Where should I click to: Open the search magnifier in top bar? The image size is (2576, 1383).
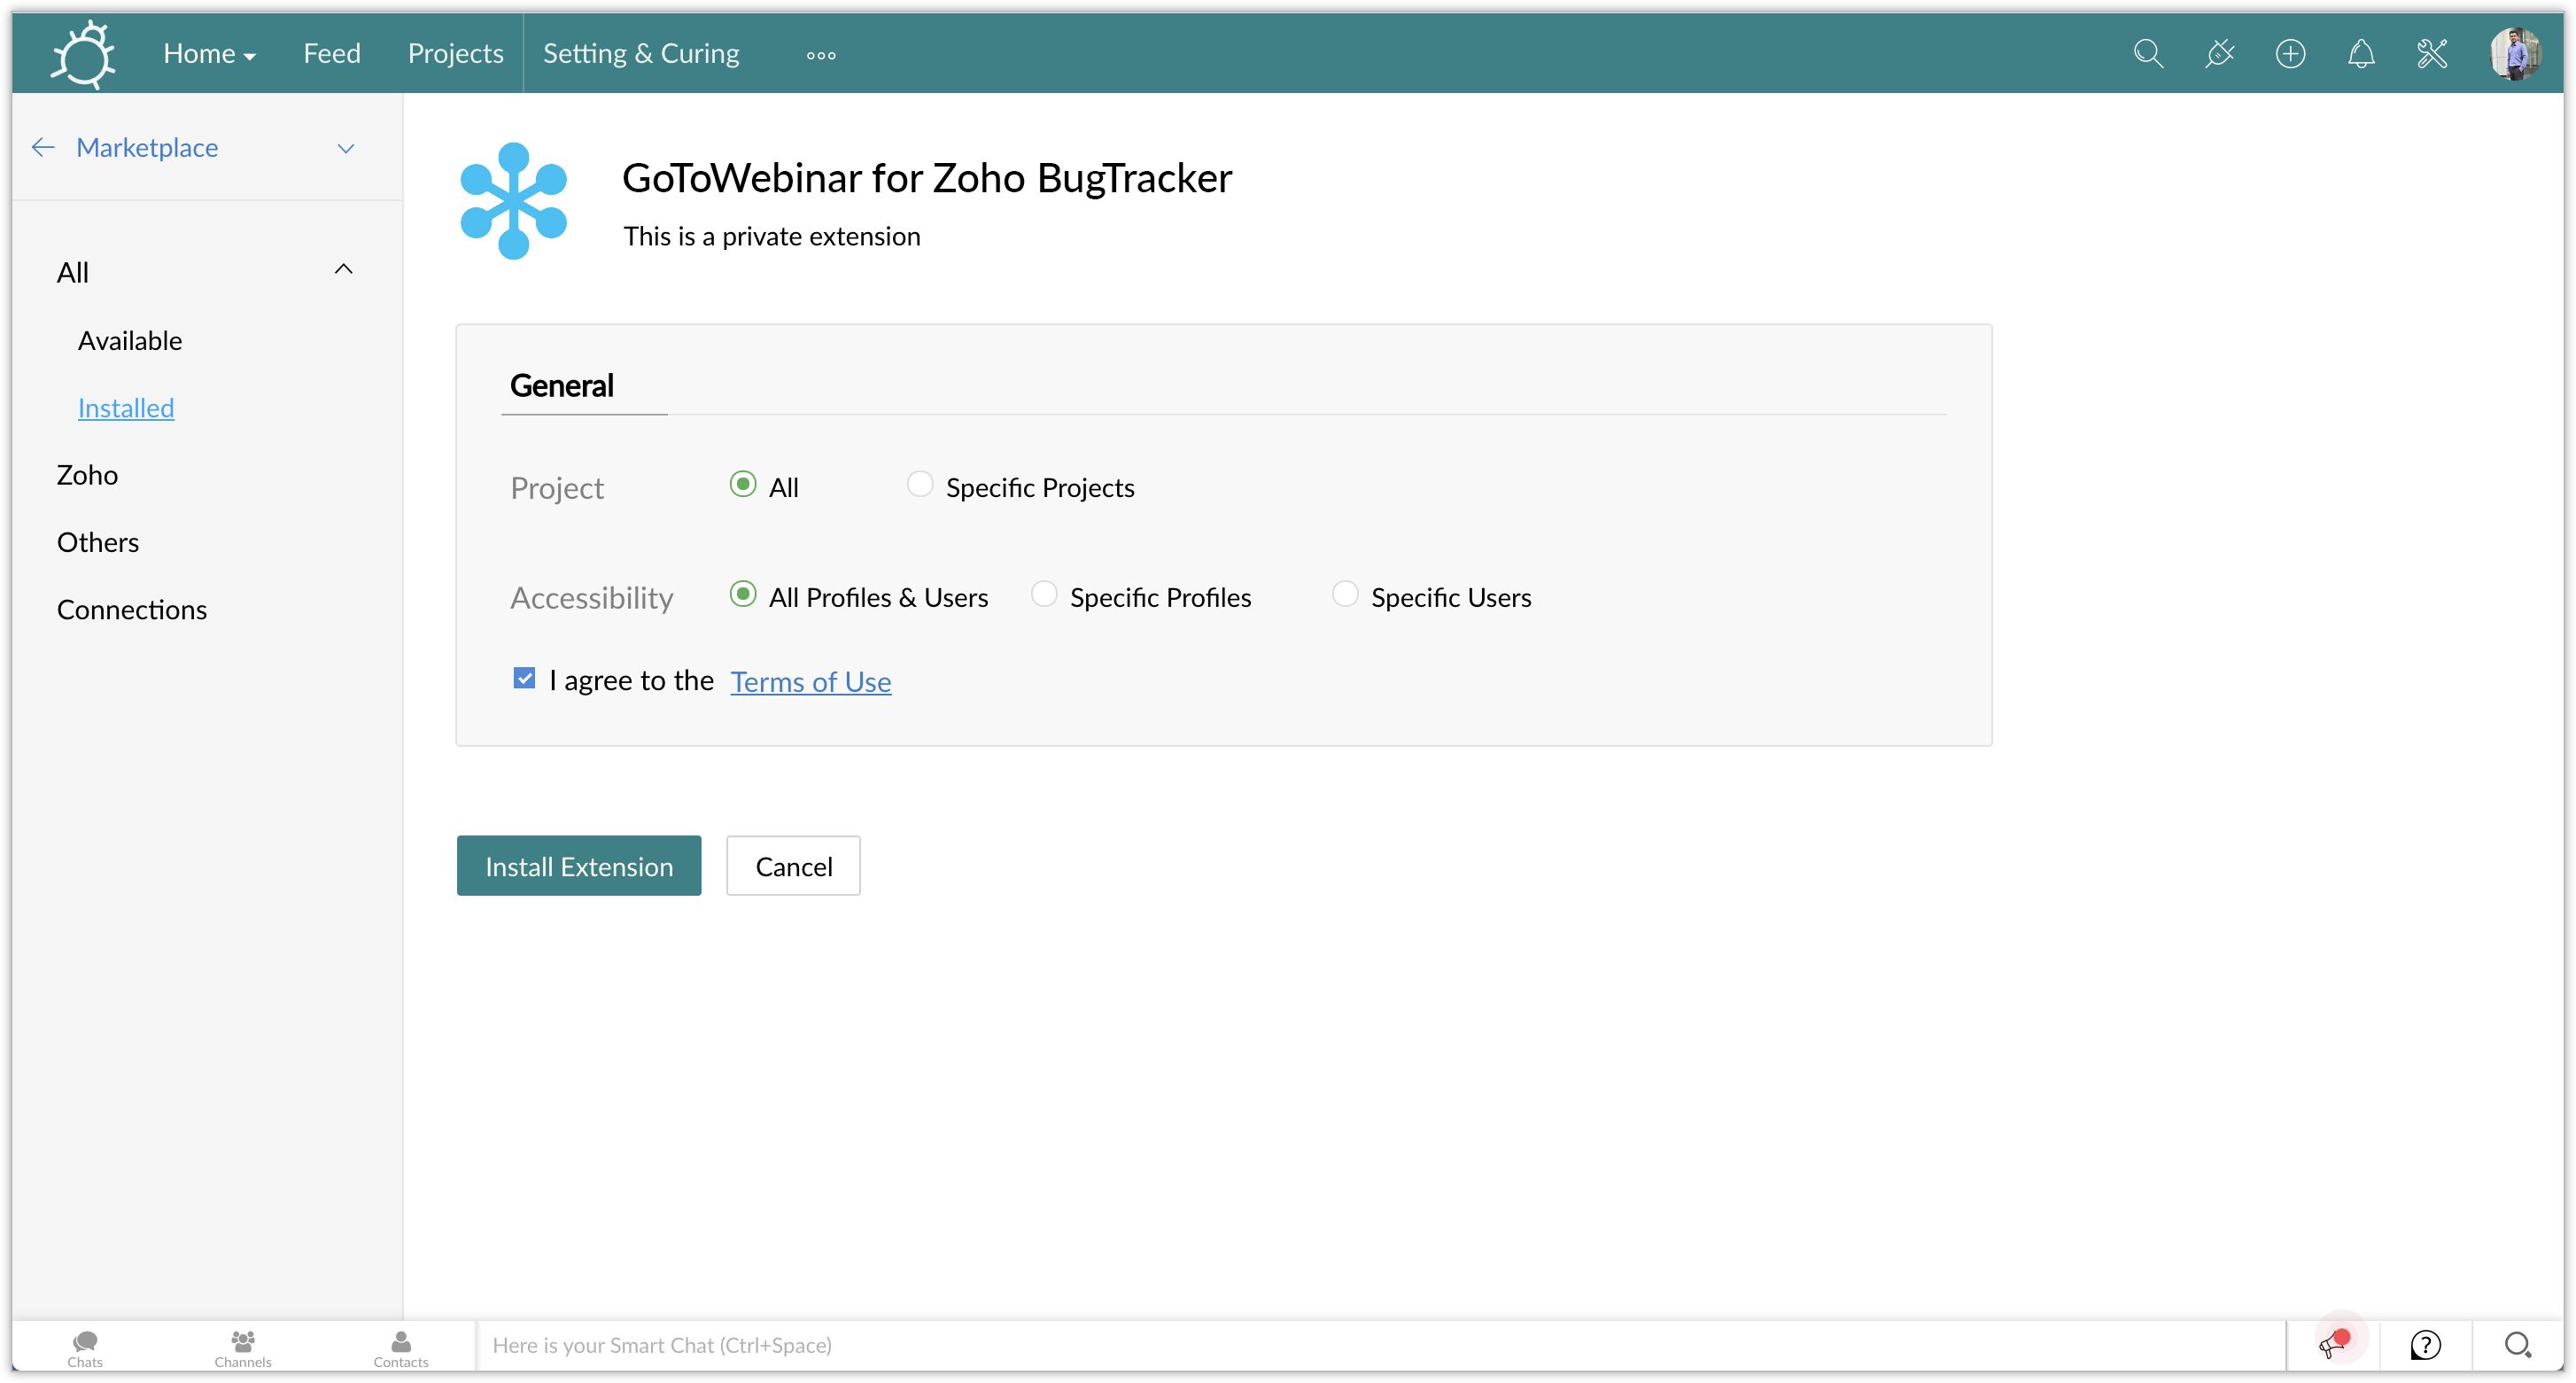pyautogui.click(x=2148, y=54)
